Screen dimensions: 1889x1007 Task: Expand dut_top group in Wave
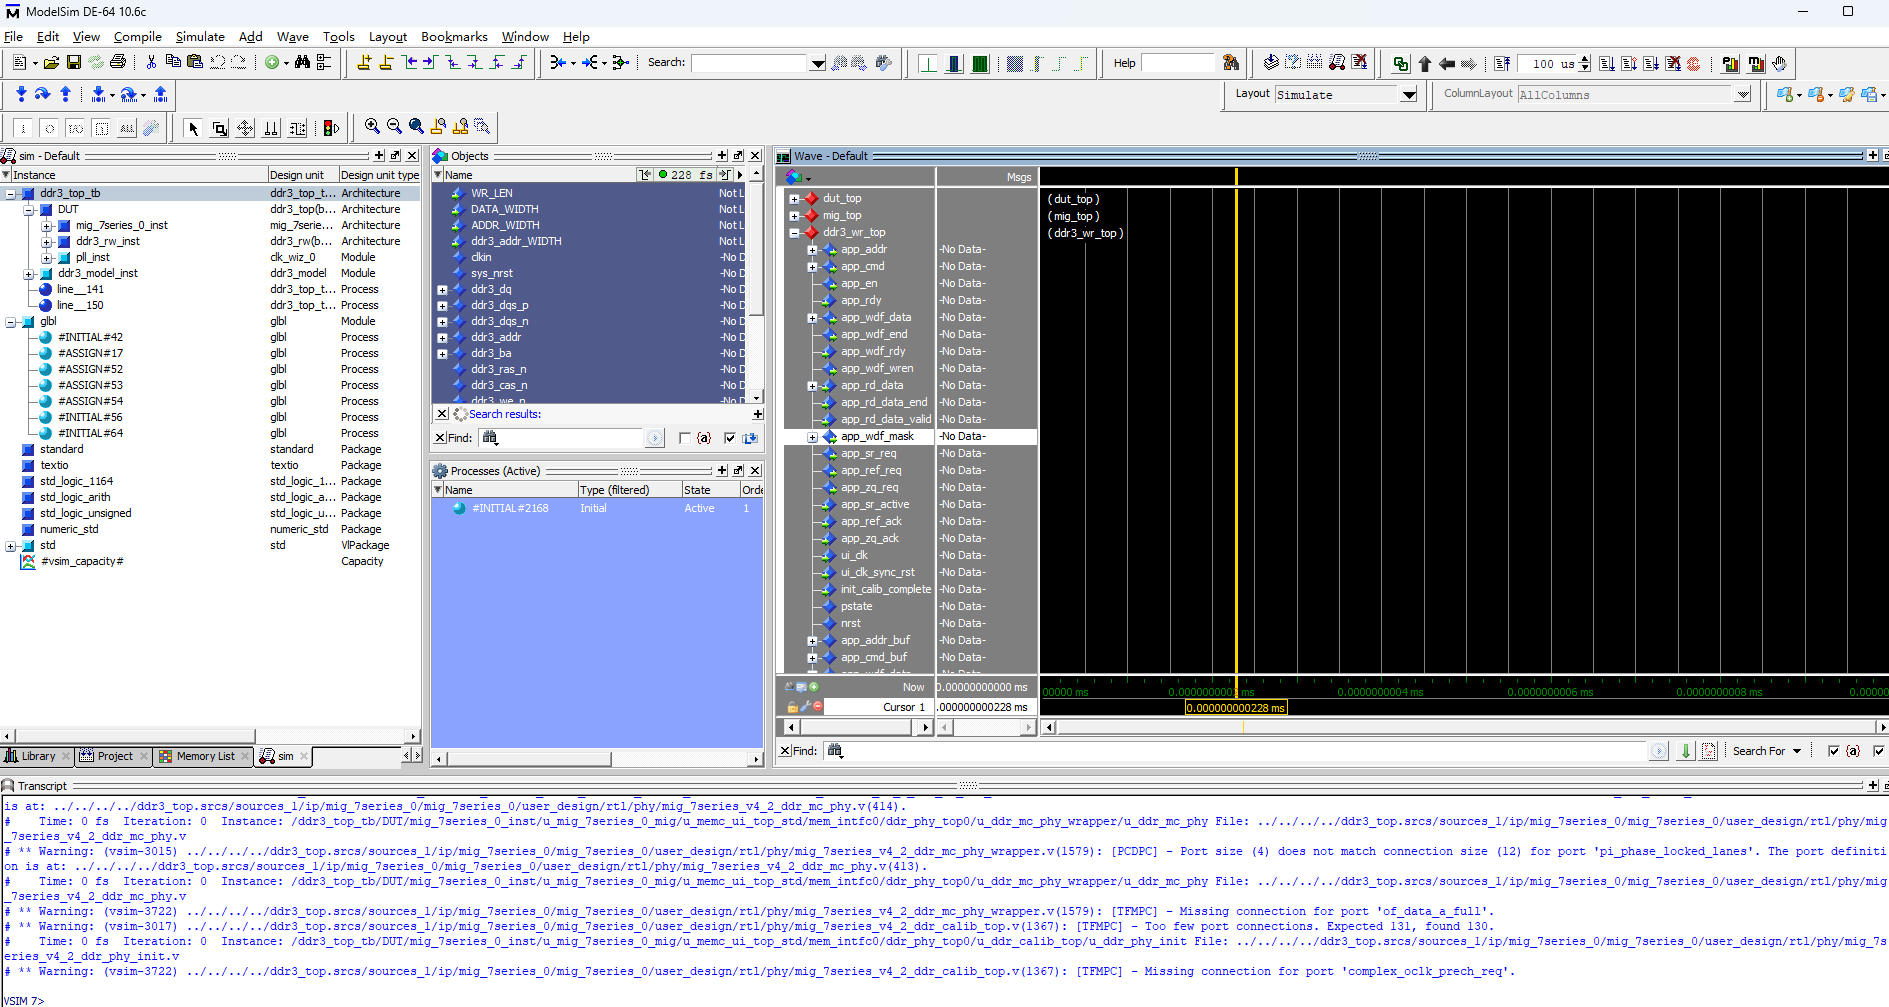794,199
